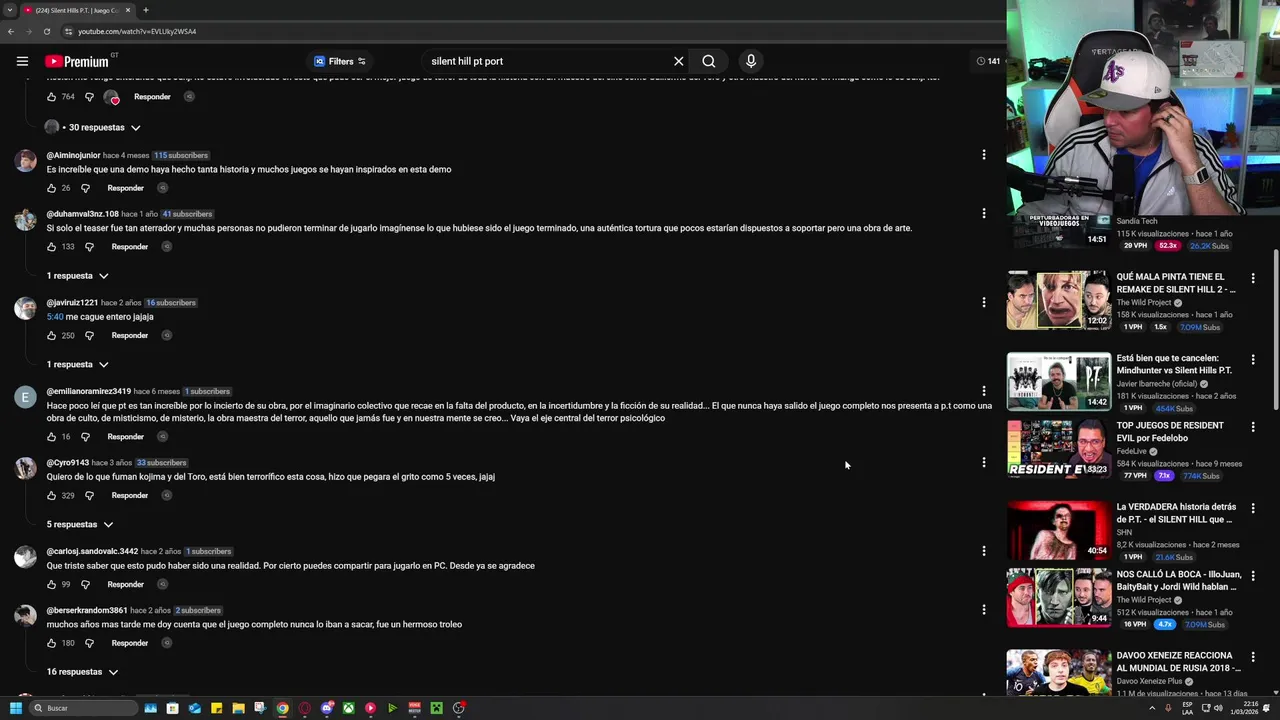The height and width of the screenshot is (720, 1280).
Task: Open the YouTube hamburger guide menu
Action: point(22,61)
